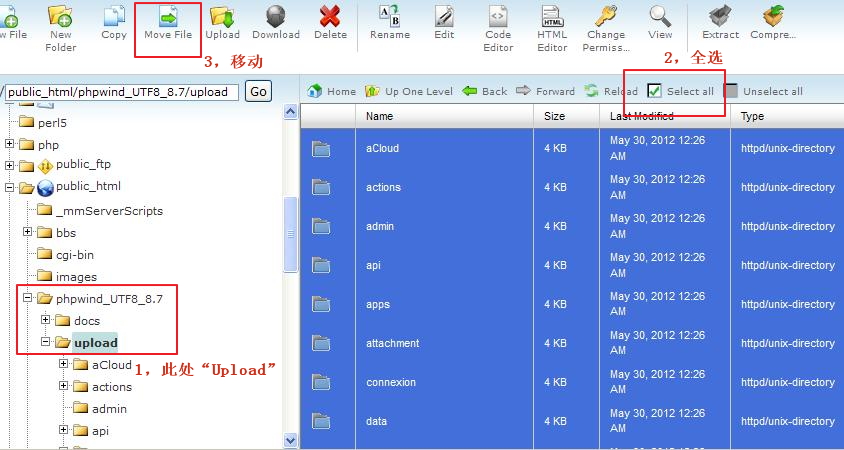This screenshot has height=450, width=844.
Task: Click the actions name in file list
Action: (383, 187)
